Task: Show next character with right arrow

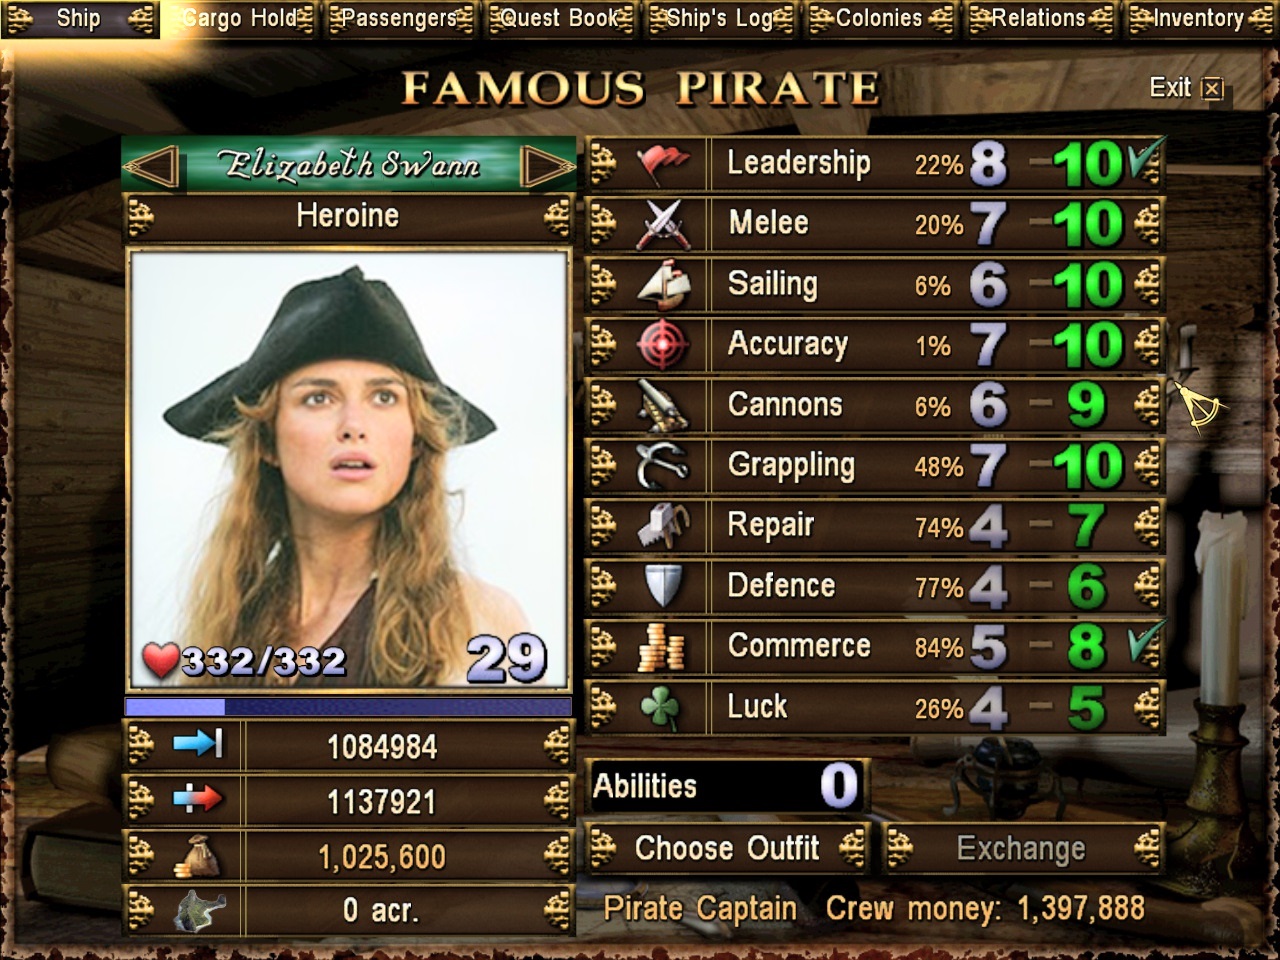Action: coord(547,166)
